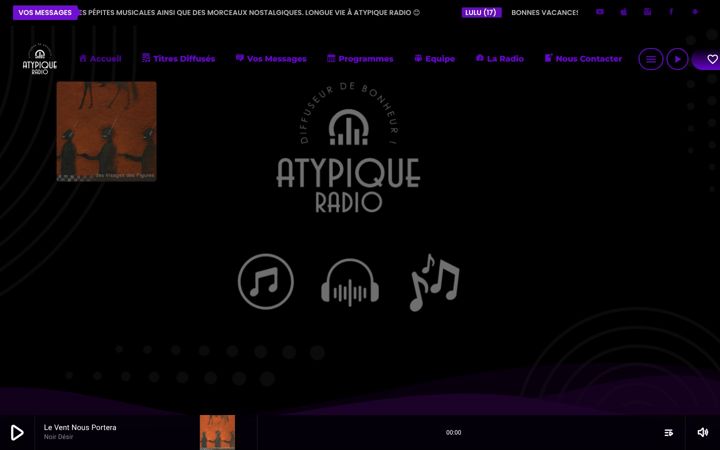Screen dimensions: 720x450
Task: Toggle the volume speaker icon
Action: coord(703,433)
